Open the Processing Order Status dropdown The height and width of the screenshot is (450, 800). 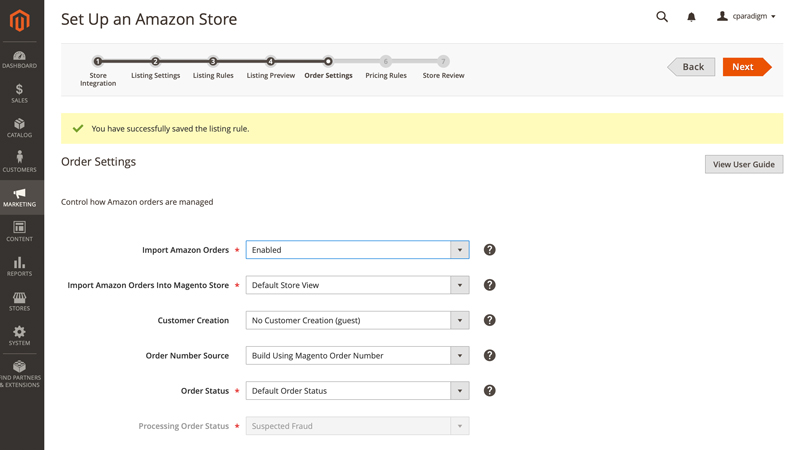(357, 426)
